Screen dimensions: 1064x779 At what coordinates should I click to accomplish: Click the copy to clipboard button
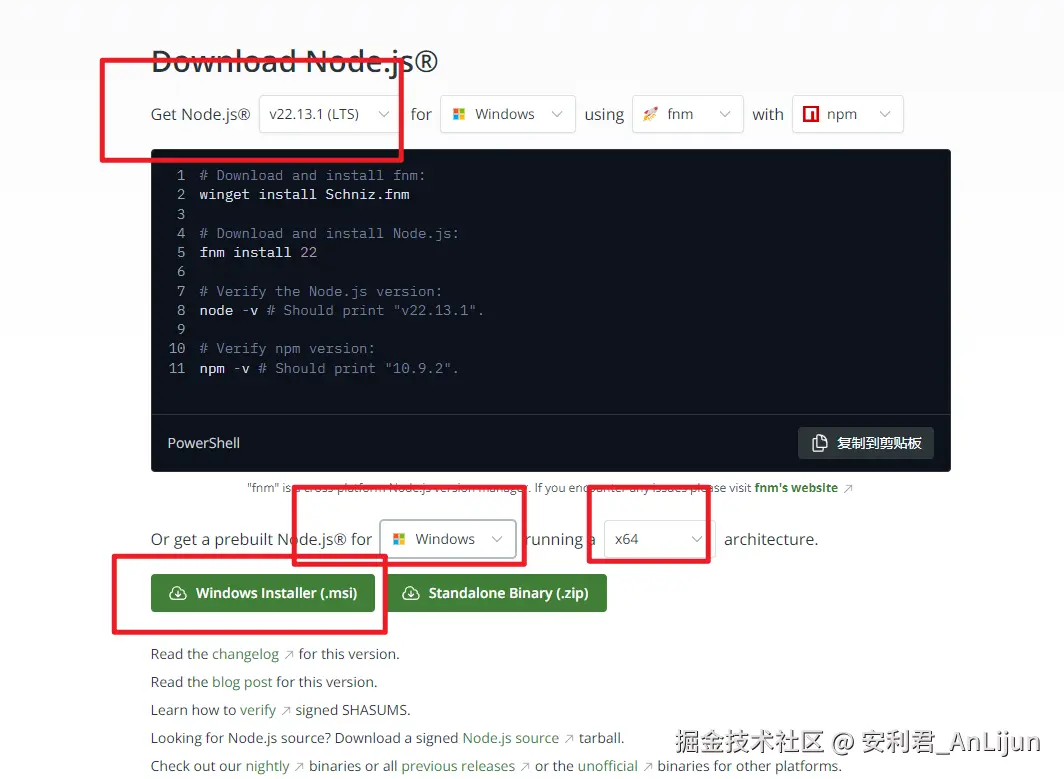(866, 443)
